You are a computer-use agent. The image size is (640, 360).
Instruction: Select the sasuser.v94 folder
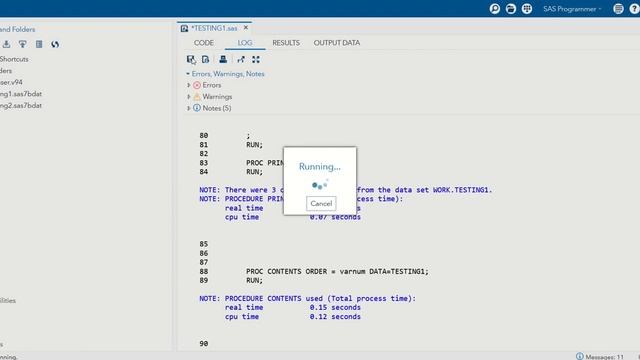(11, 82)
